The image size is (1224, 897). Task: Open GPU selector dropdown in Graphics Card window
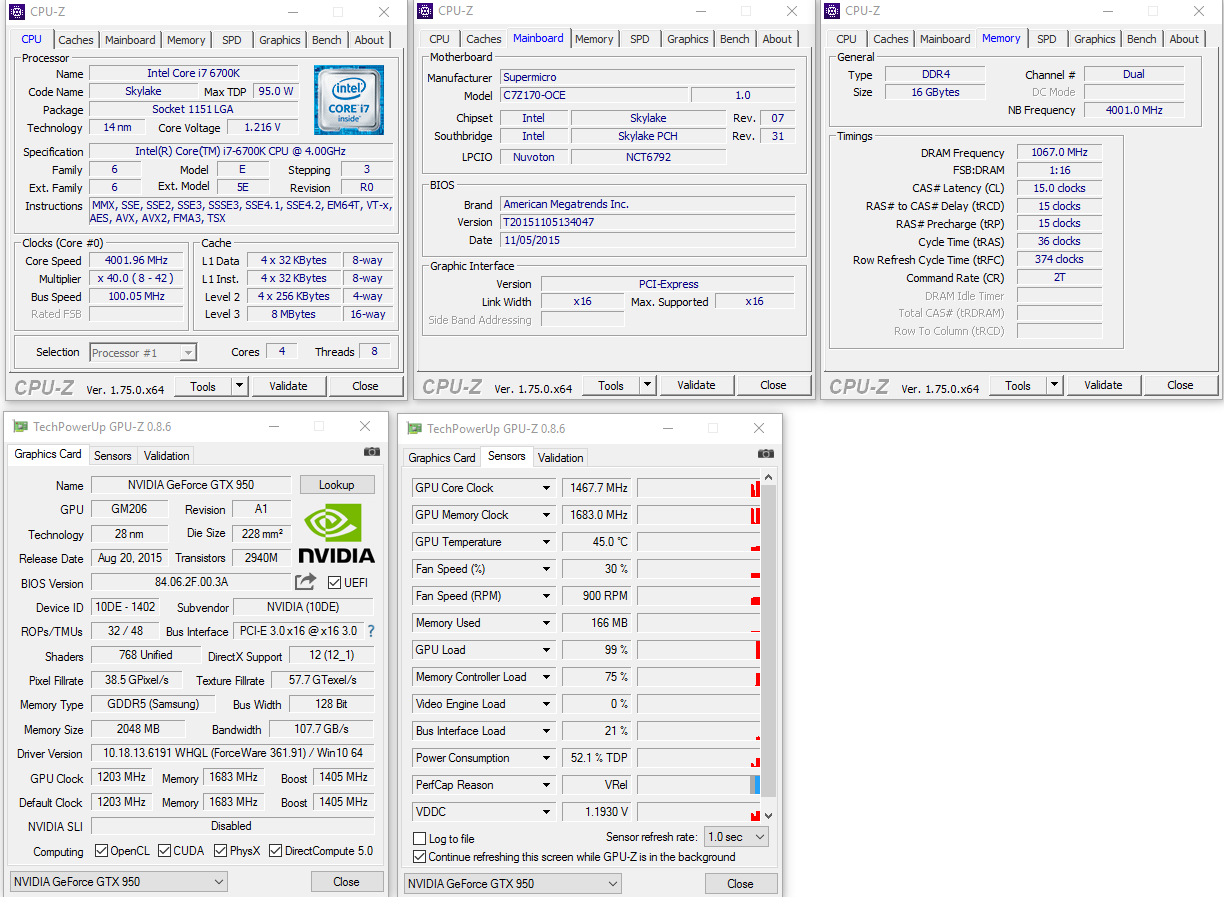pyautogui.click(x=118, y=882)
